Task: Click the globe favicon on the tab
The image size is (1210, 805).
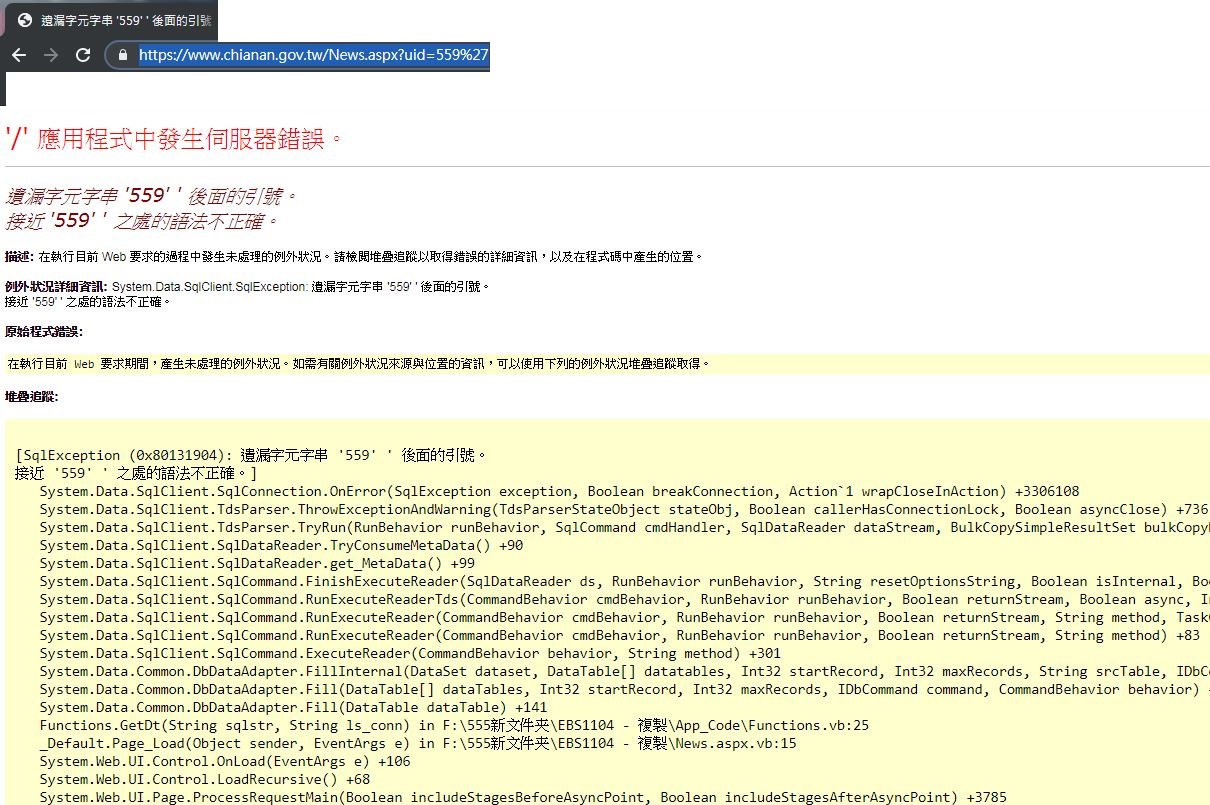Action: click(x=25, y=20)
